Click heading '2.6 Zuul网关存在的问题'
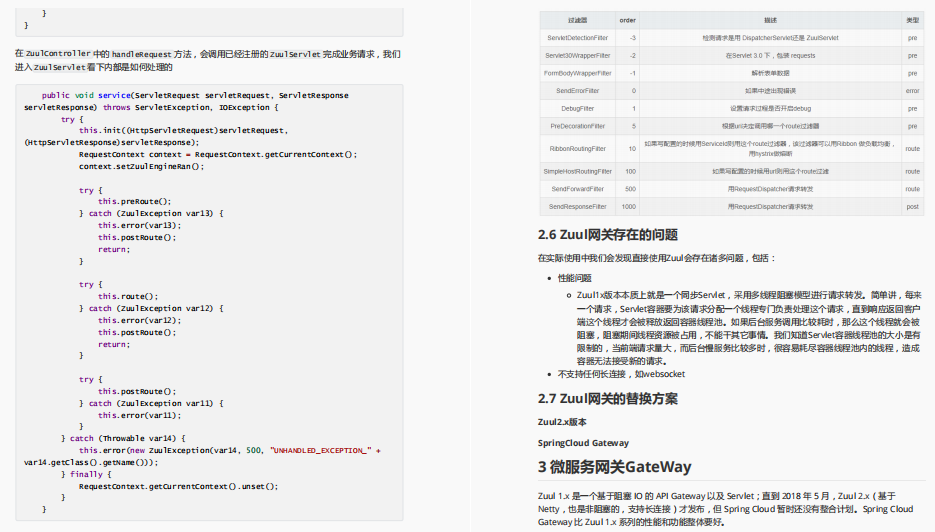 pyautogui.click(x=608, y=235)
